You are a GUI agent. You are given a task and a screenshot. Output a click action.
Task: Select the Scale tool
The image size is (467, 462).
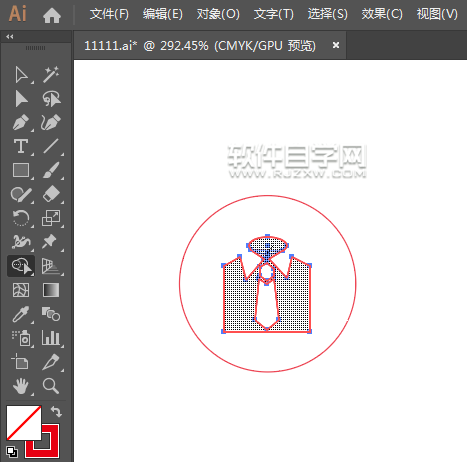pyautogui.click(x=51, y=218)
